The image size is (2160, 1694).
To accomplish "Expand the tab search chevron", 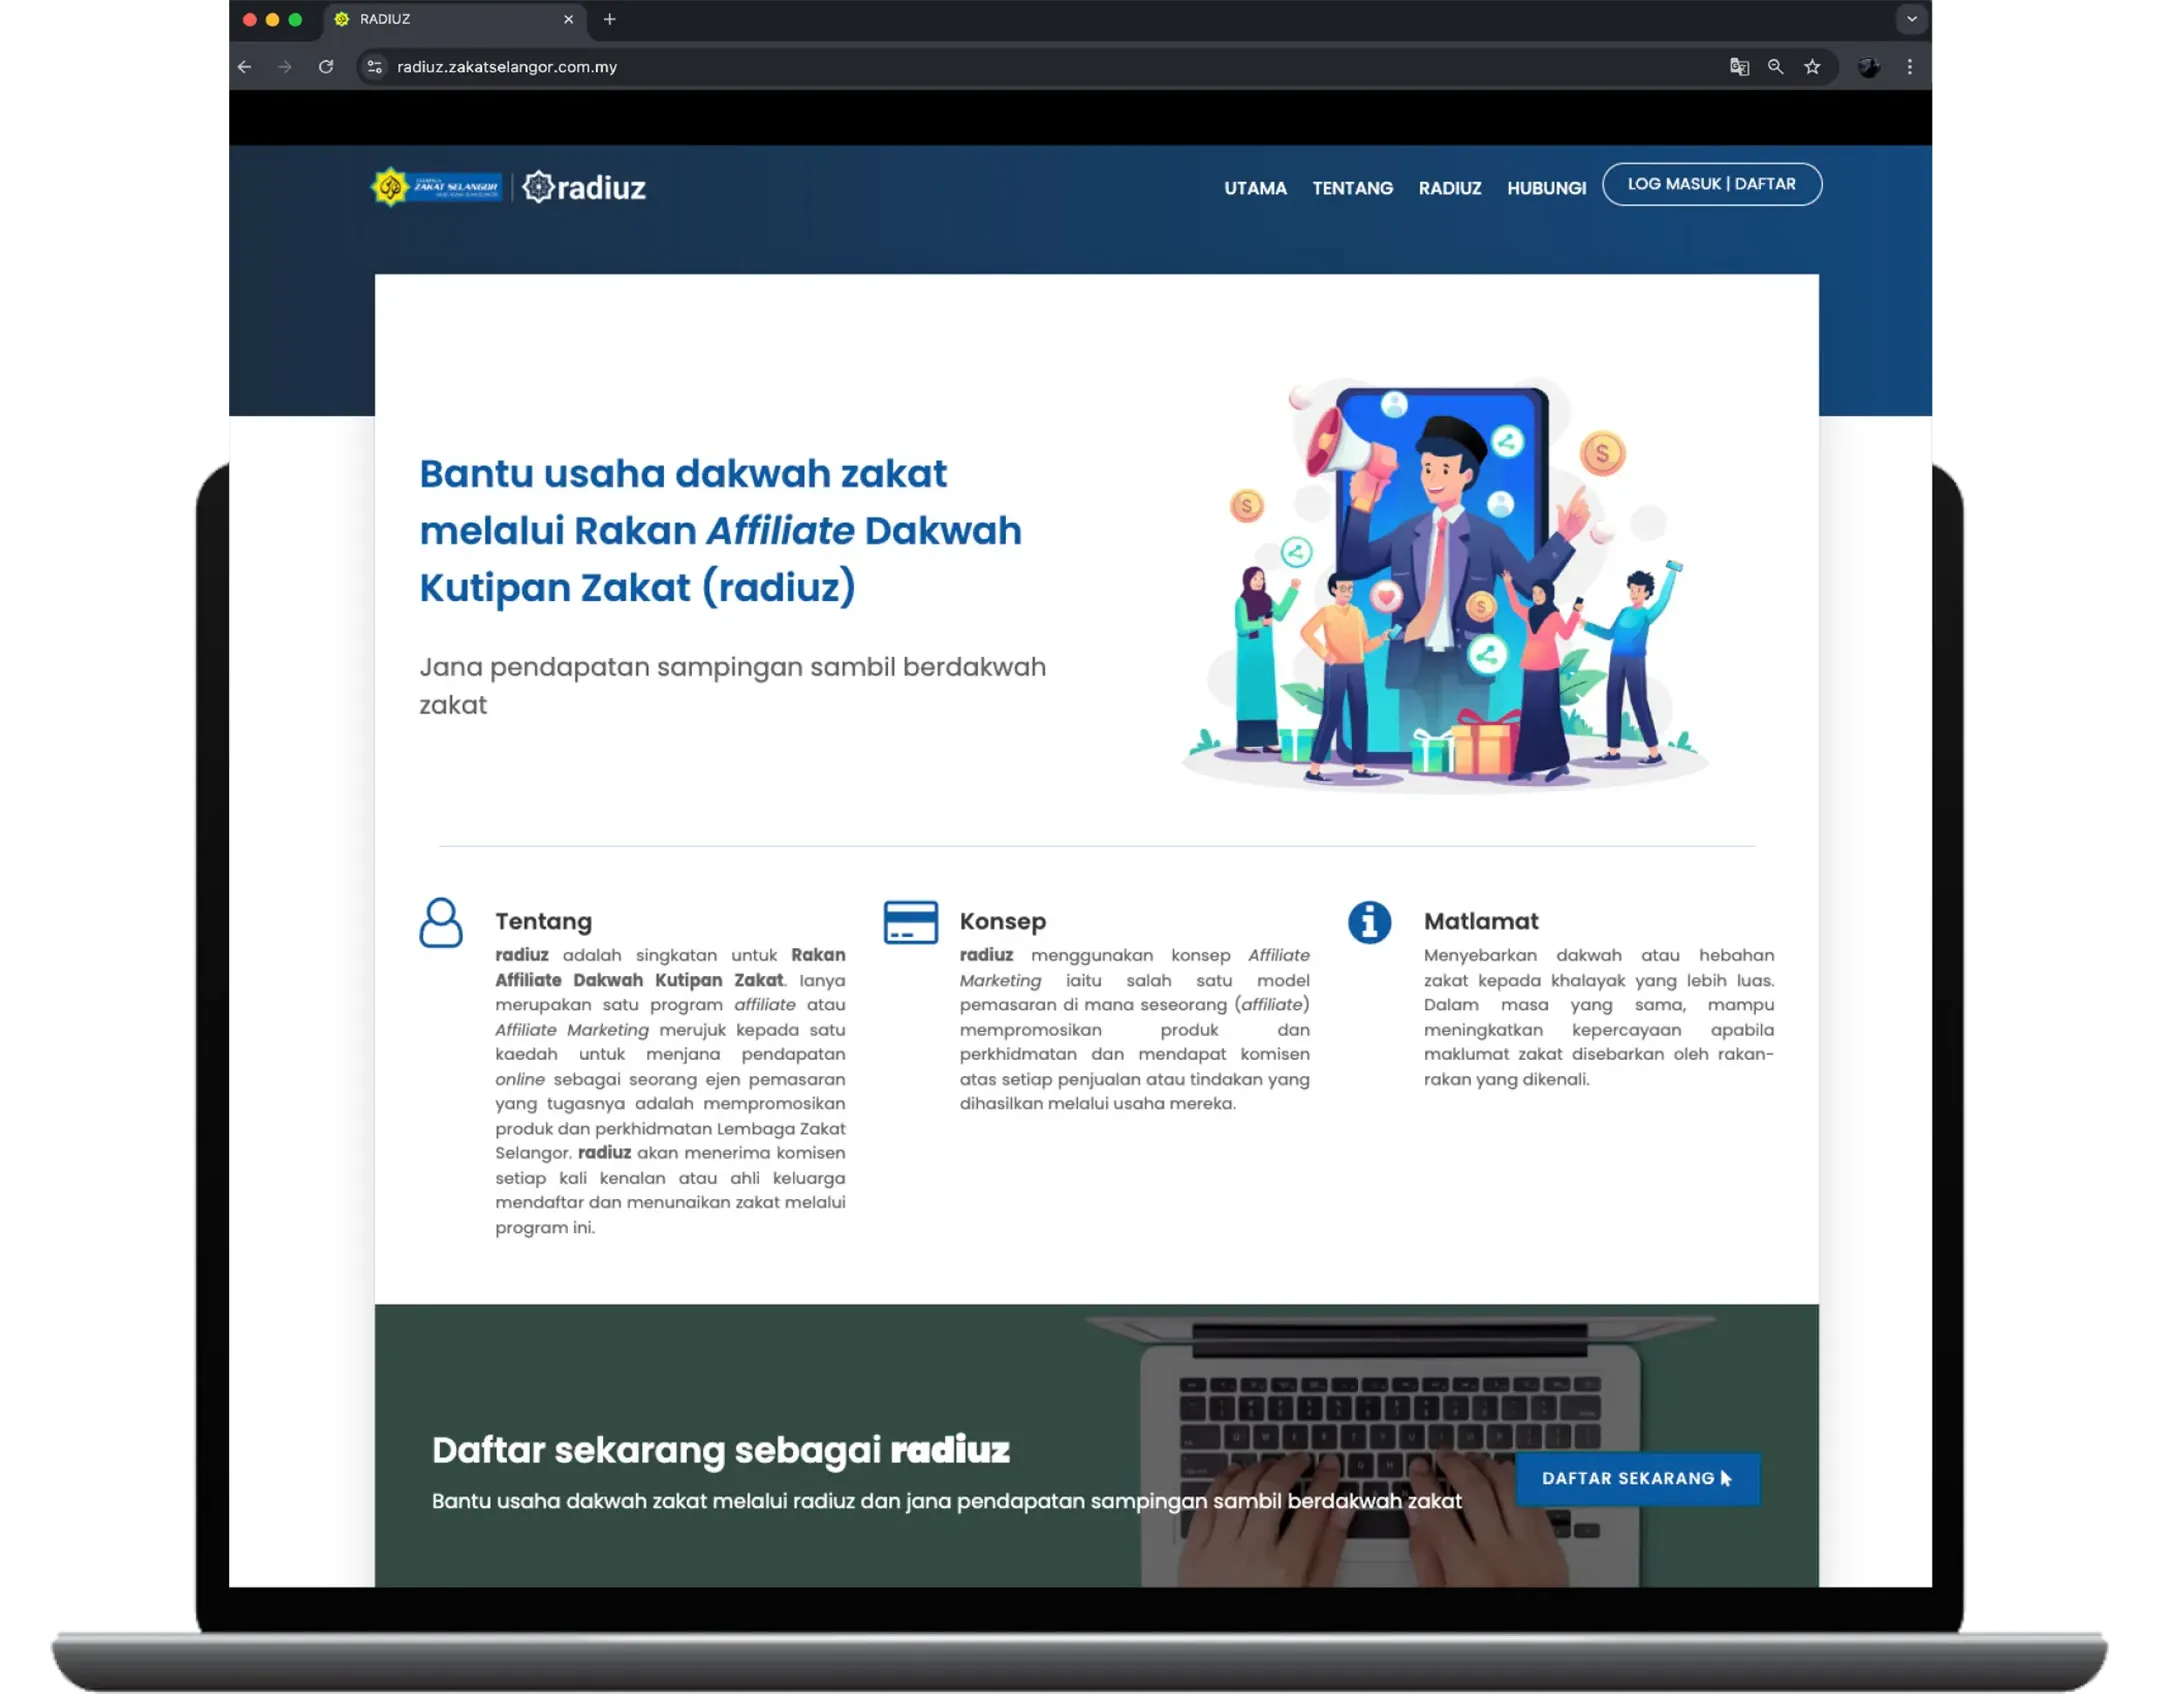I will point(1911,19).
